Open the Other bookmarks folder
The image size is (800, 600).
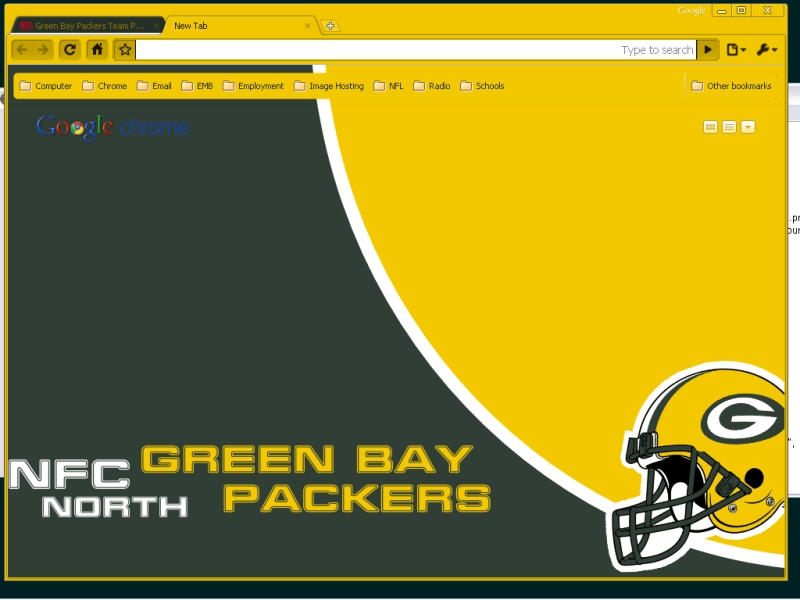tap(733, 86)
